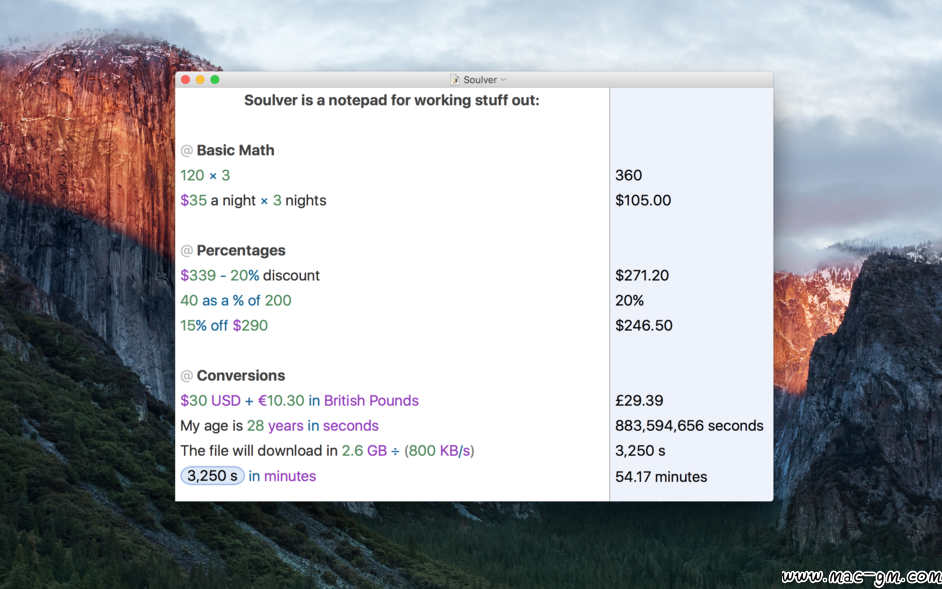Click the '$339 - 20% discount' line
This screenshot has width=942, height=589.
click(x=250, y=275)
